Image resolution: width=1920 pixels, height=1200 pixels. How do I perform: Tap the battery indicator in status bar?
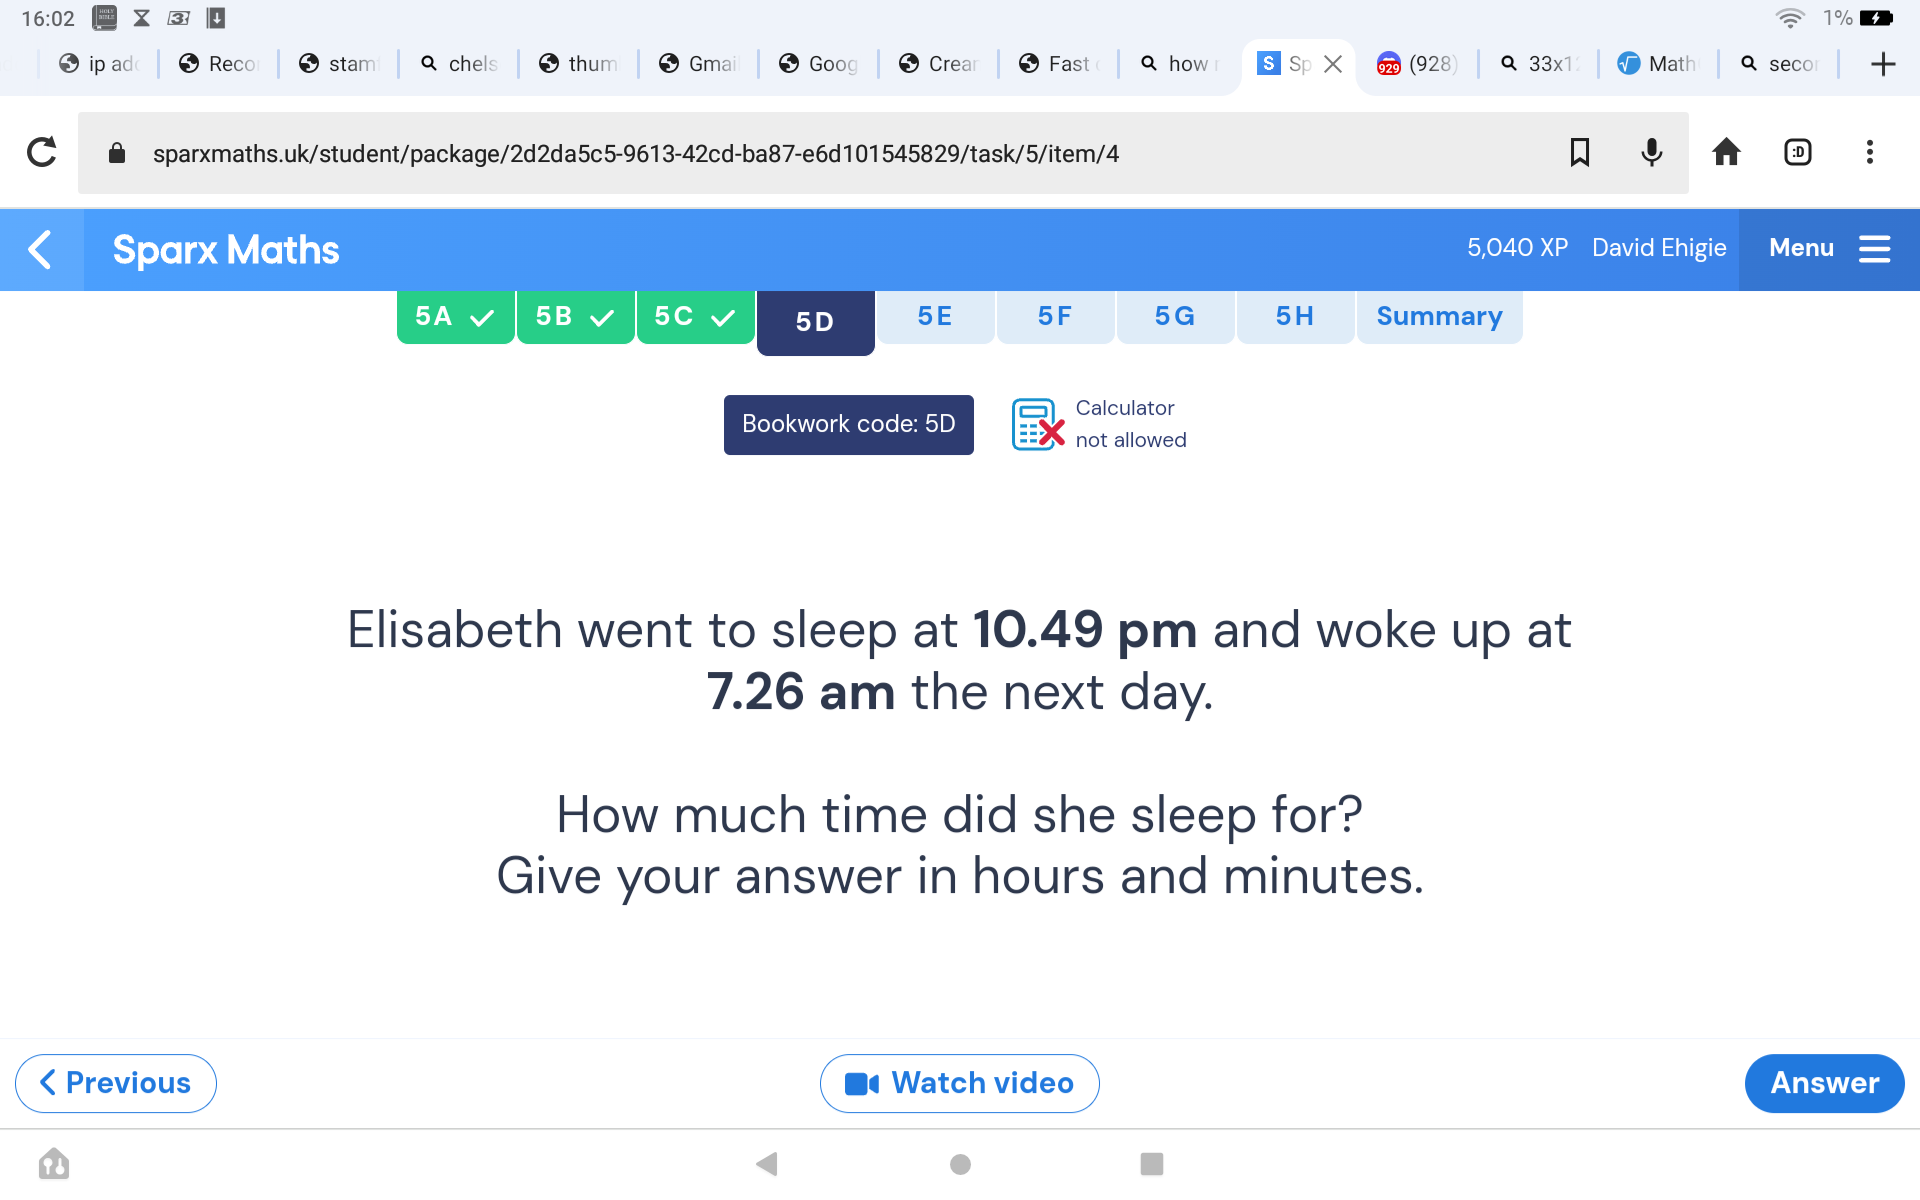pos(1876,18)
